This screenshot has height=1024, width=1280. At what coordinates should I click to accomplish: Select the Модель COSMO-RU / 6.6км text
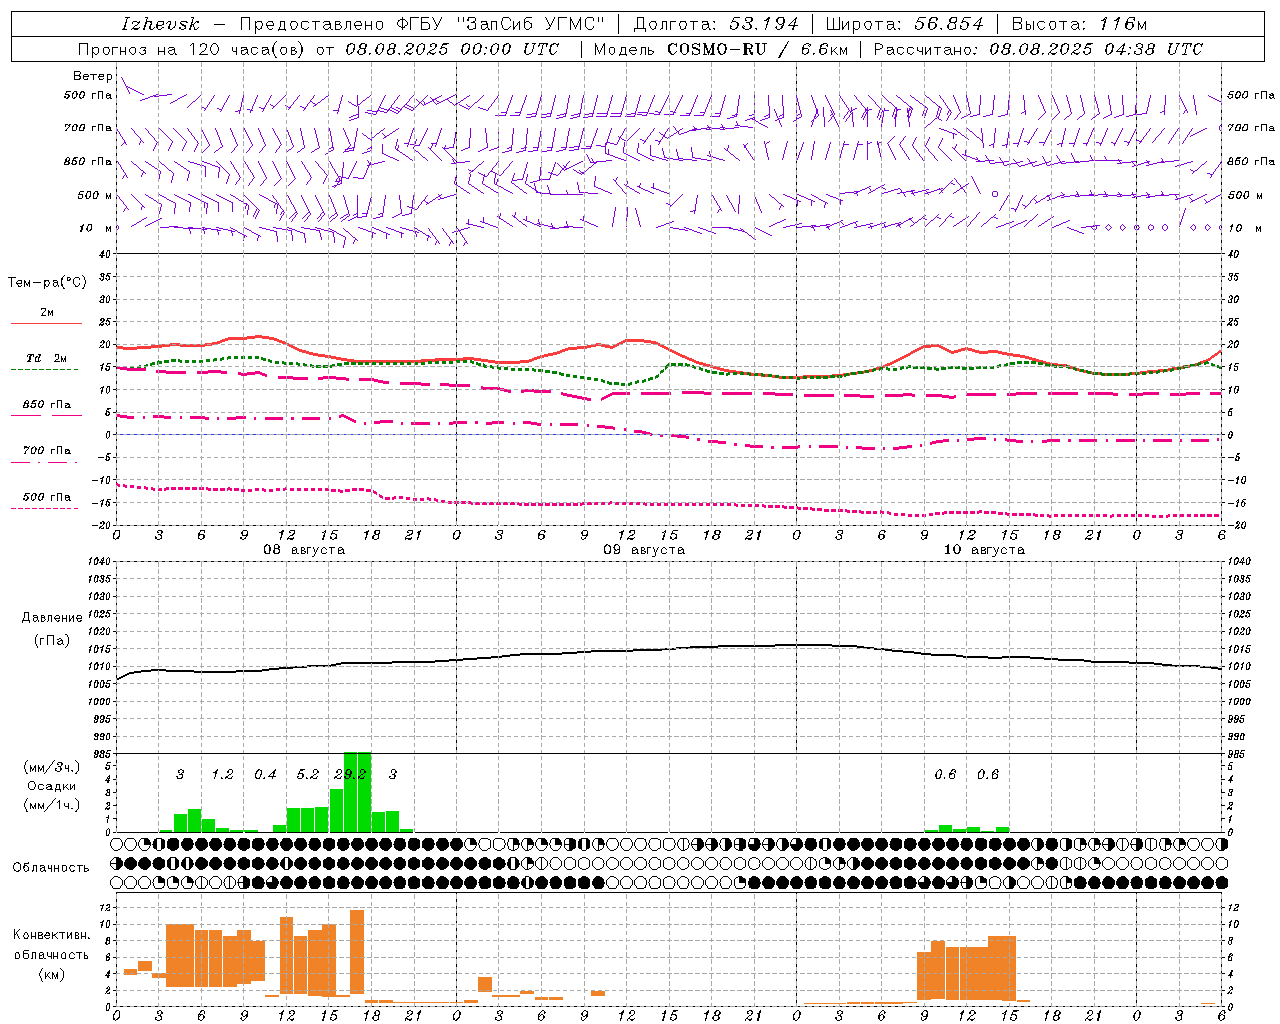721,49
